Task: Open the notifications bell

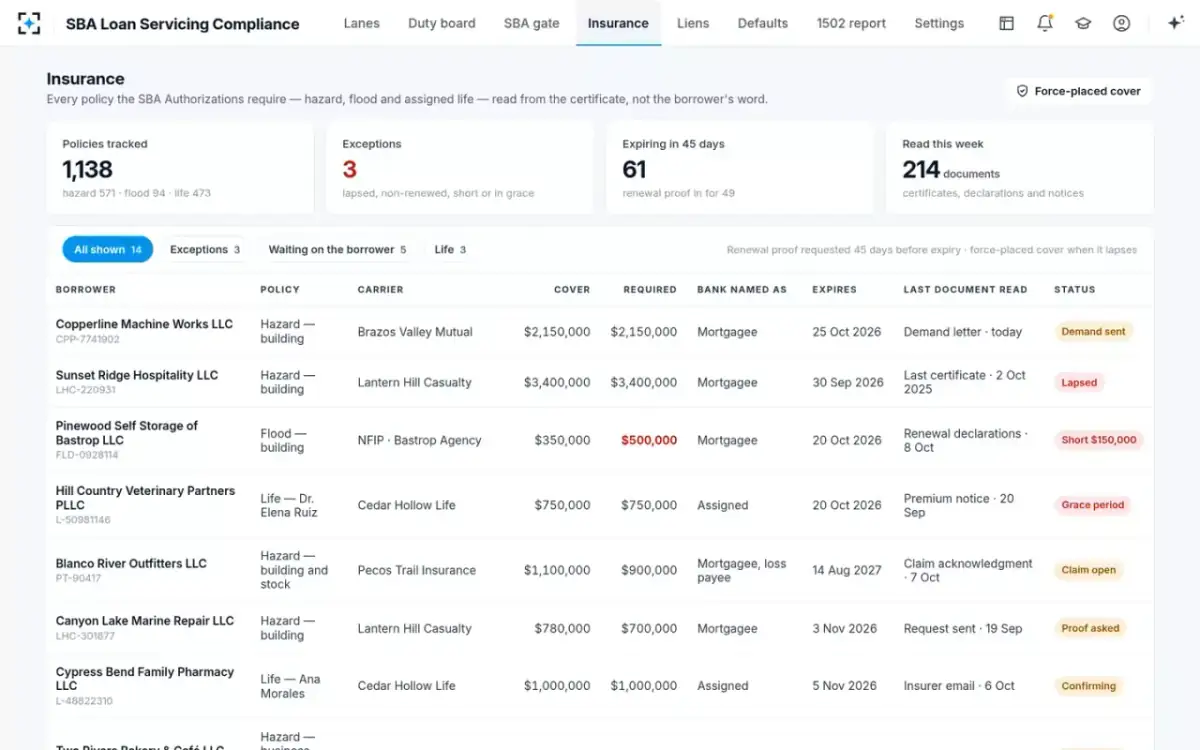Action: pyautogui.click(x=1045, y=23)
